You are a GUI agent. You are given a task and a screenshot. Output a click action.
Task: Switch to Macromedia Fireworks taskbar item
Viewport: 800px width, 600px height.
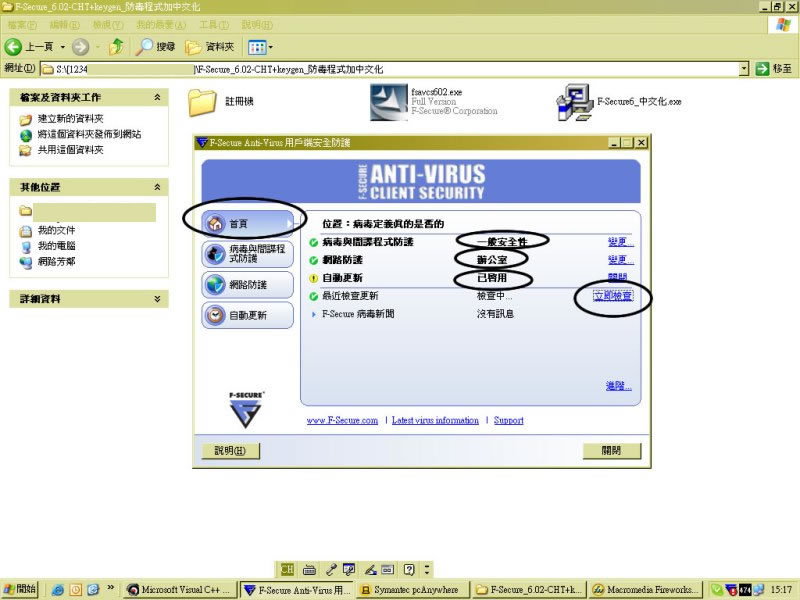(x=645, y=590)
